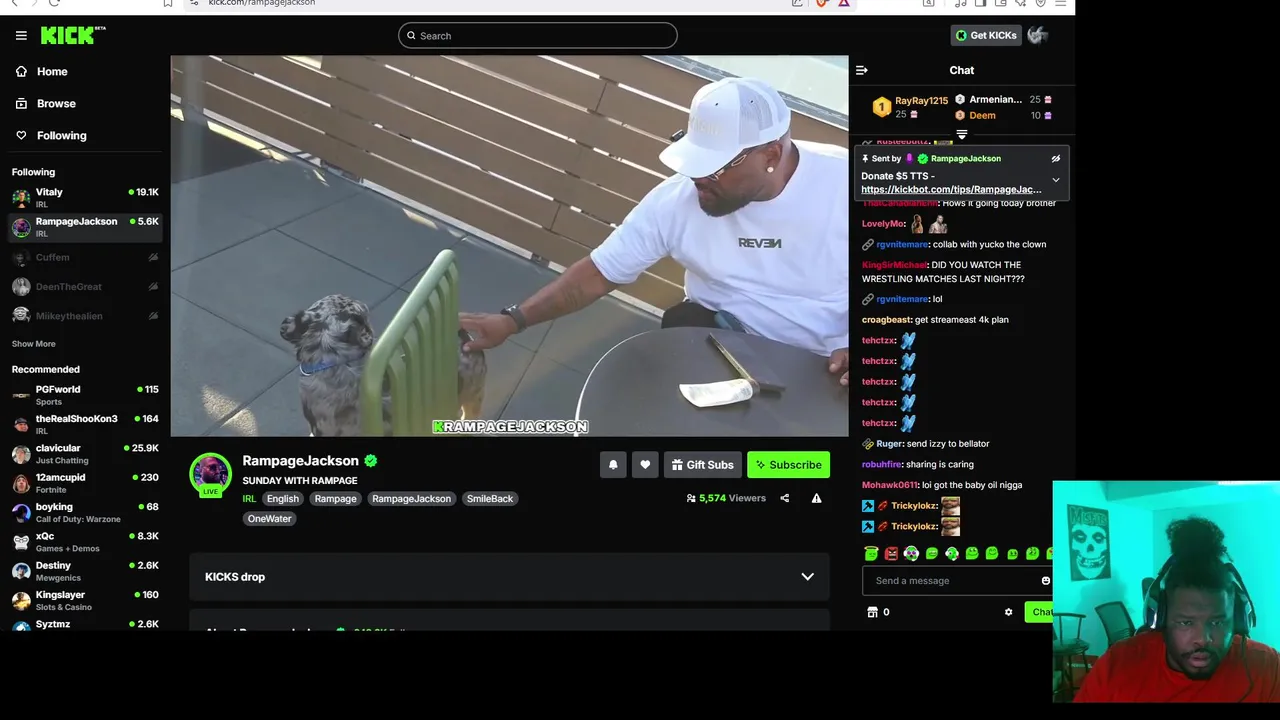Click the RampageJackson channel name heading
The height and width of the screenshot is (720, 1280).
point(300,460)
